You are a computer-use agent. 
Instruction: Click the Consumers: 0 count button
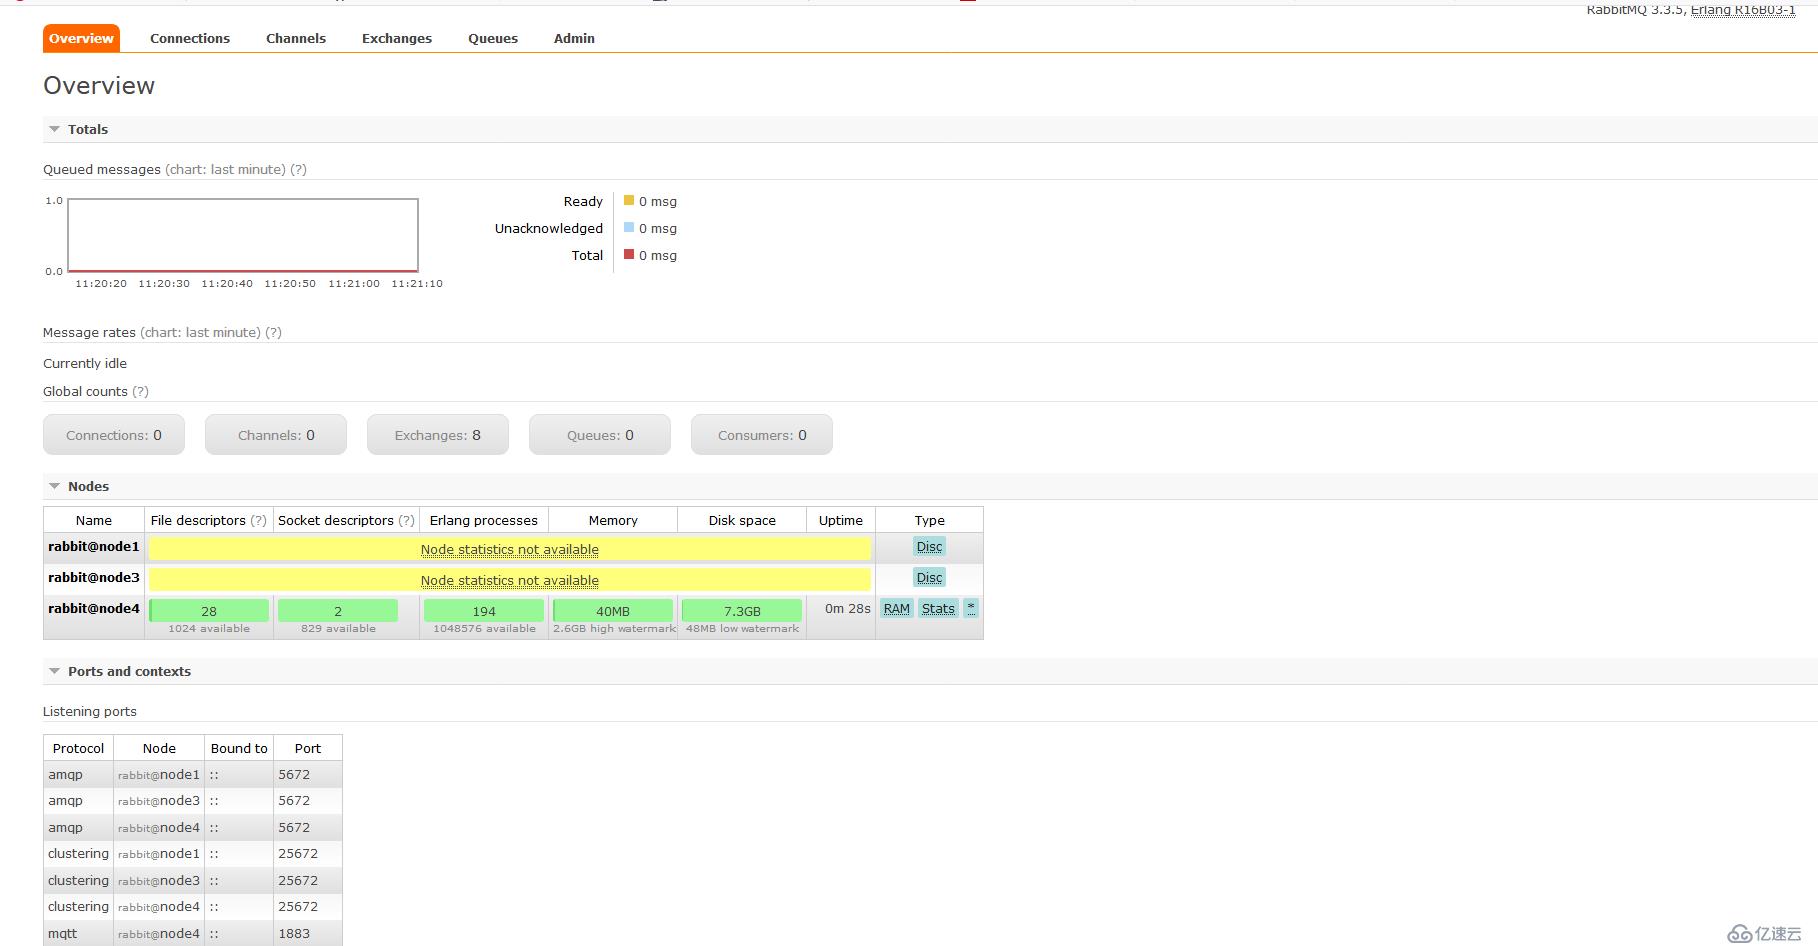[762, 435]
